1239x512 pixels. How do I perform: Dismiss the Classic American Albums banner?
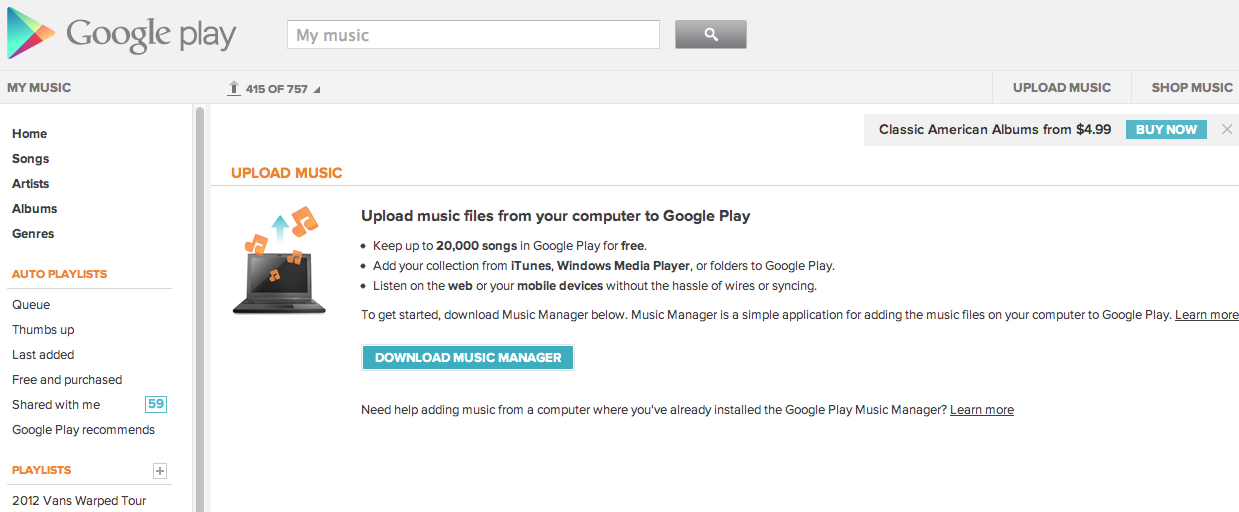click(x=1227, y=129)
